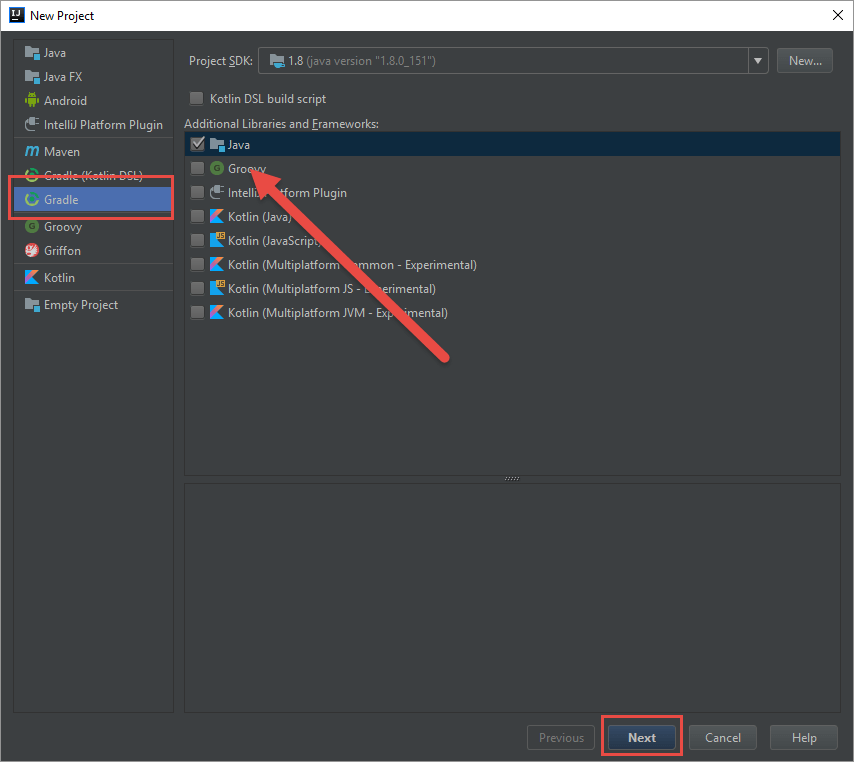This screenshot has width=854, height=762.
Task: Open the Project SDK dropdown
Action: point(757,60)
